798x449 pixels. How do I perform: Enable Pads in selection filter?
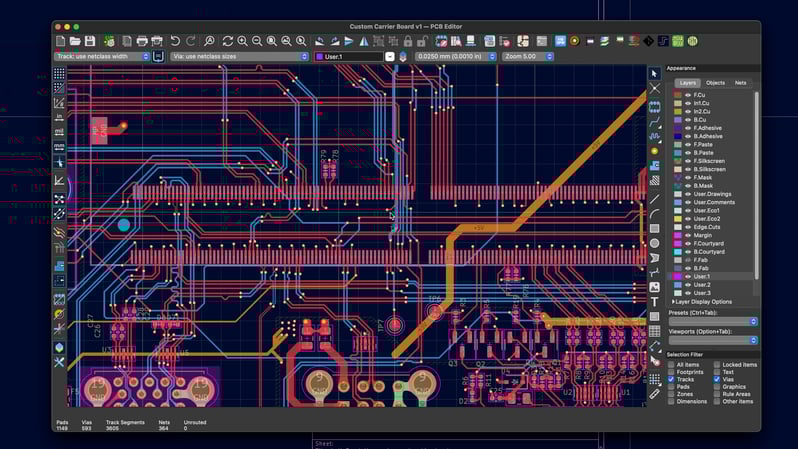pyautogui.click(x=671, y=387)
